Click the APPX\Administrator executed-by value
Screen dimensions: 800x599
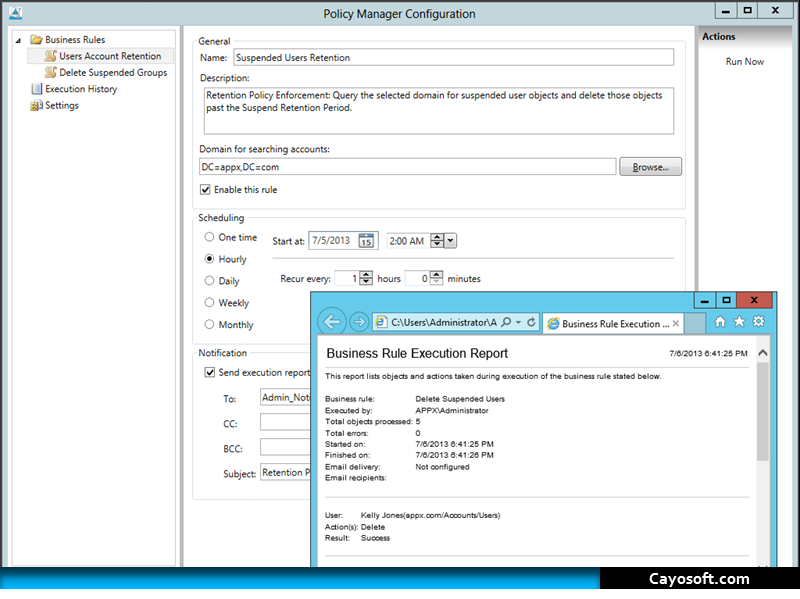tap(452, 410)
